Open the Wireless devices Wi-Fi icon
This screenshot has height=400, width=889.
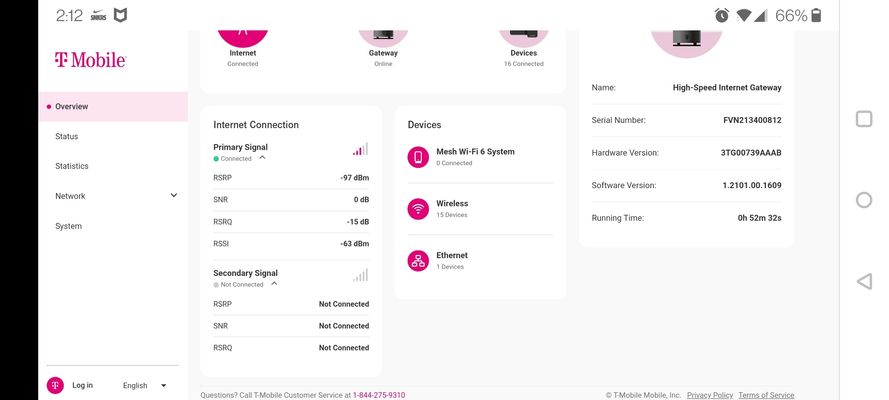(418, 209)
